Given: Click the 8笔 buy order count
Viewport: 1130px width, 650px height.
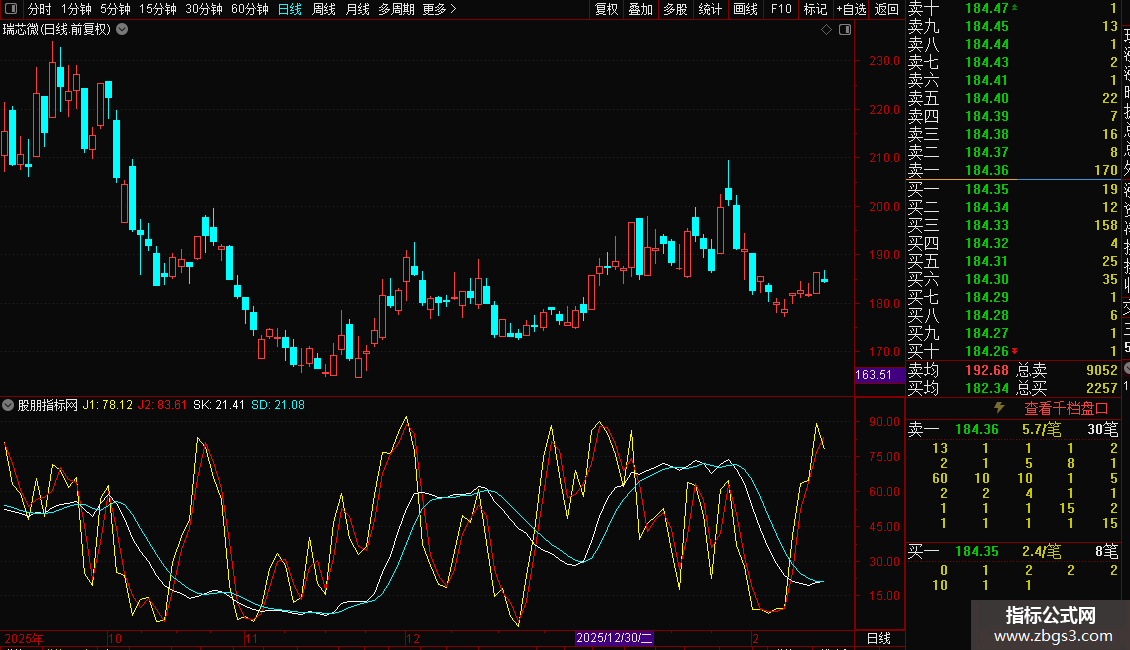Looking at the screenshot, I should (x=1107, y=551).
